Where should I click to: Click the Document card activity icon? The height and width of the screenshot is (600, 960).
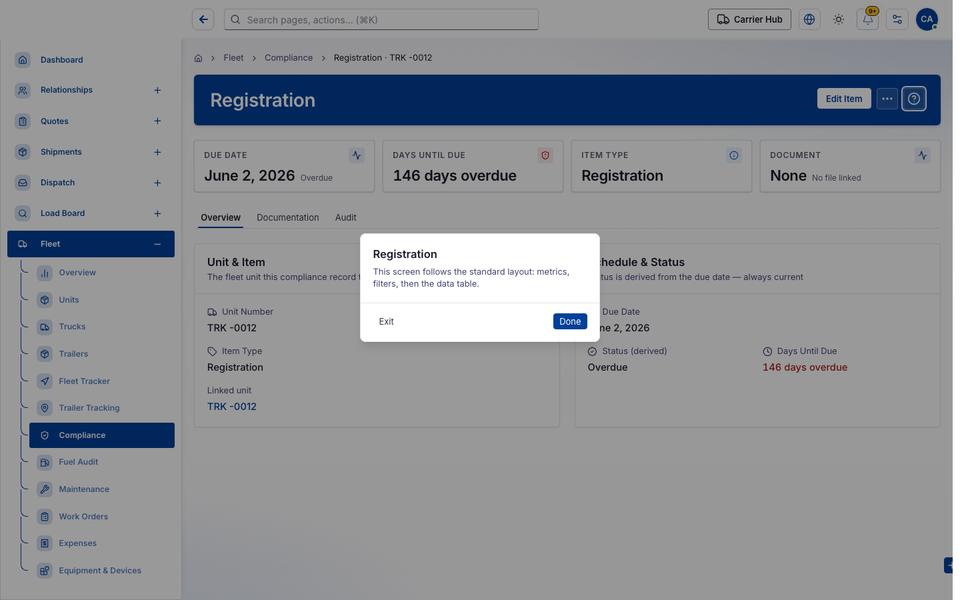pyautogui.click(x=922, y=156)
